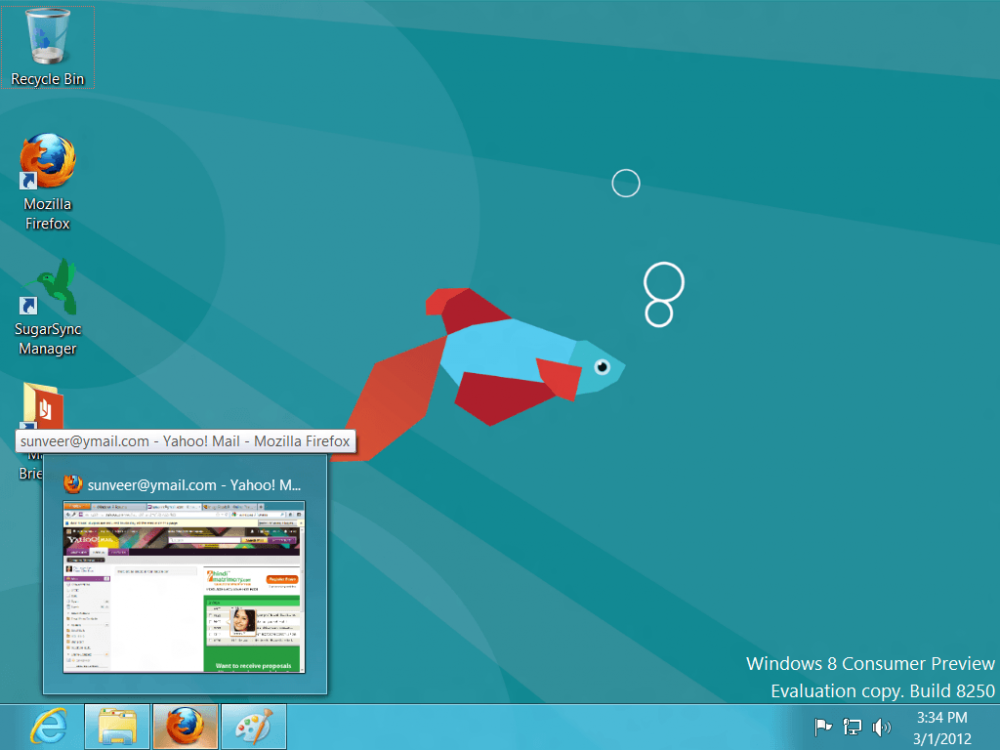Switch to Firefox via its taskbar button
The height and width of the screenshot is (750, 1000).
click(x=186, y=726)
